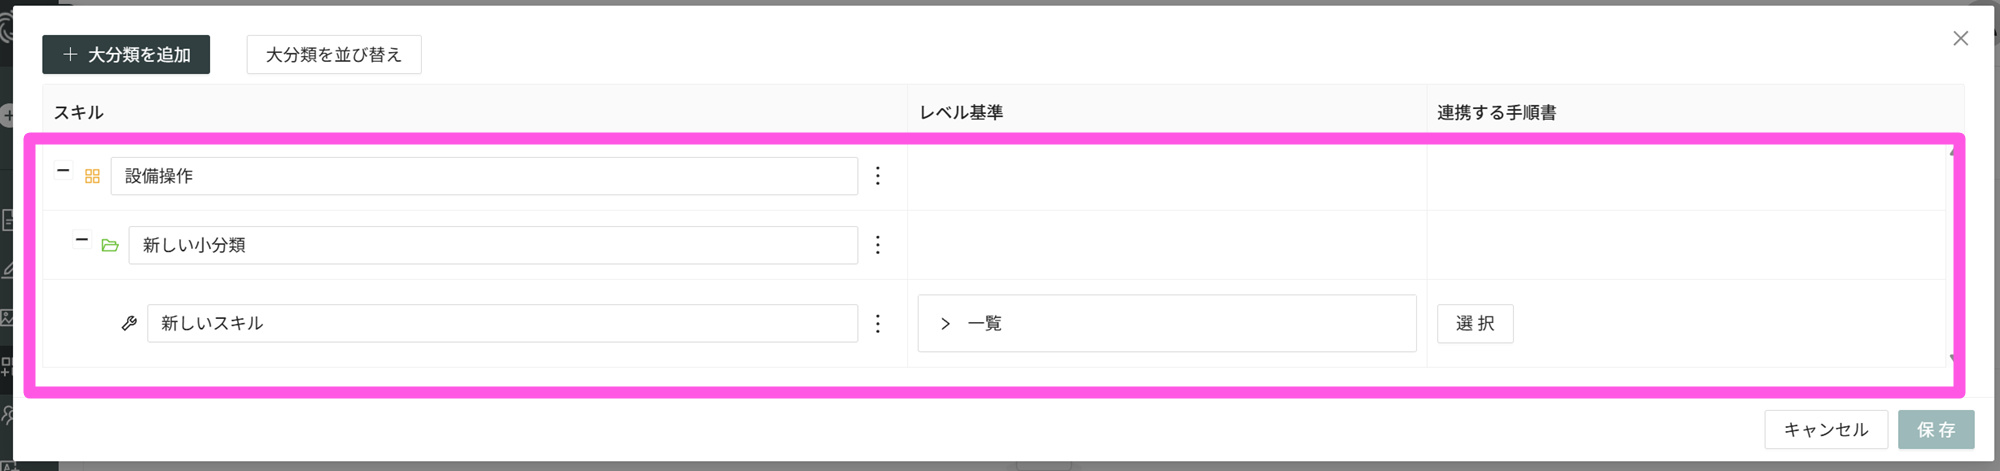Expand the 一覧 level criteria list
Image resolution: width=2000 pixels, height=471 pixels.
tap(945, 323)
